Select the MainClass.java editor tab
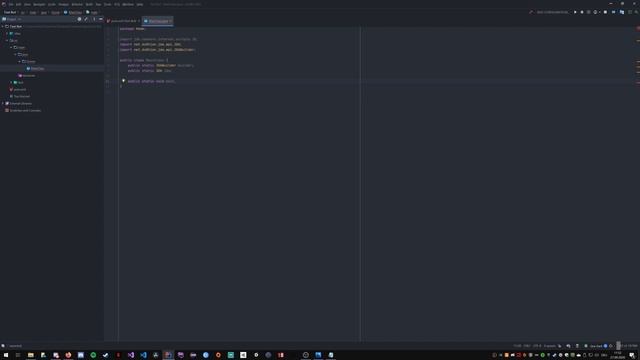The height and width of the screenshot is (360, 640). click(x=158, y=21)
